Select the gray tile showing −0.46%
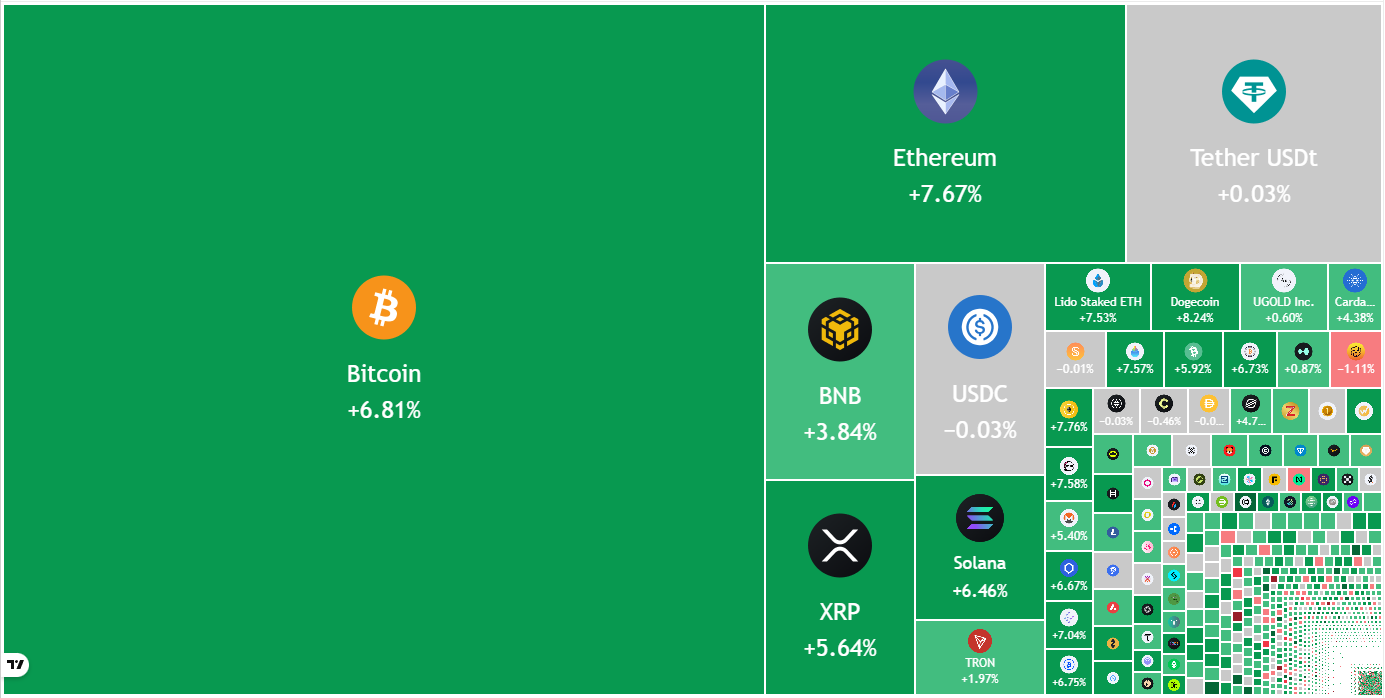Screen dimensions: 1385x698 click(1163, 412)
